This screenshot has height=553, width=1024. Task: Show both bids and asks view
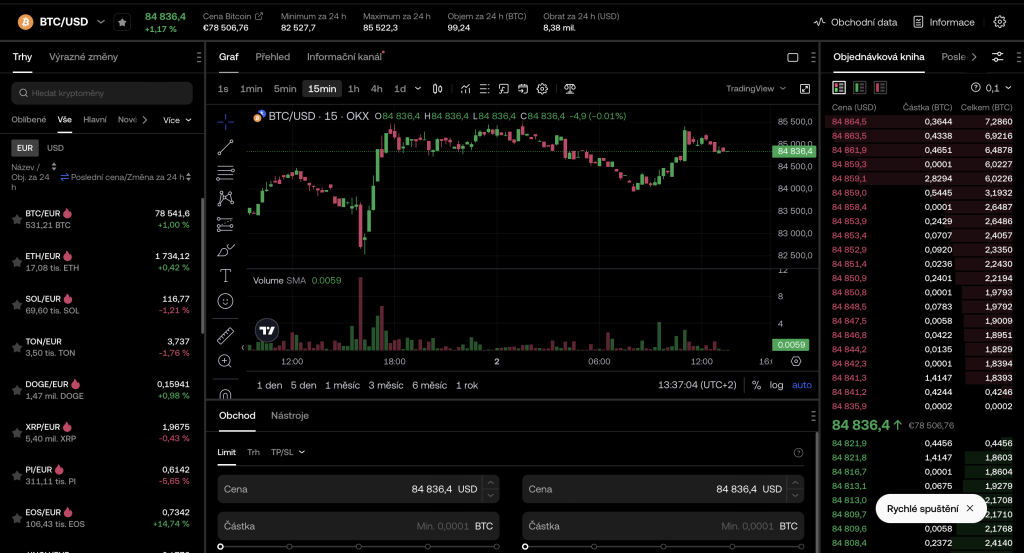(x=839, y=87)
